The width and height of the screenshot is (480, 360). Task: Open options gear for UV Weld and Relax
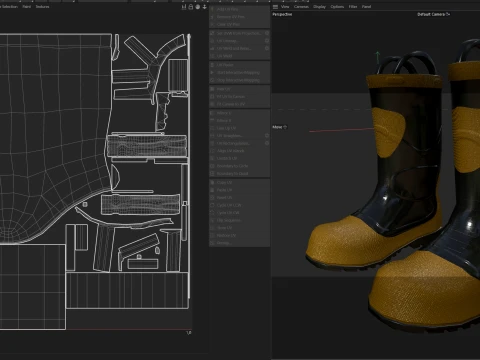(267, 48)
